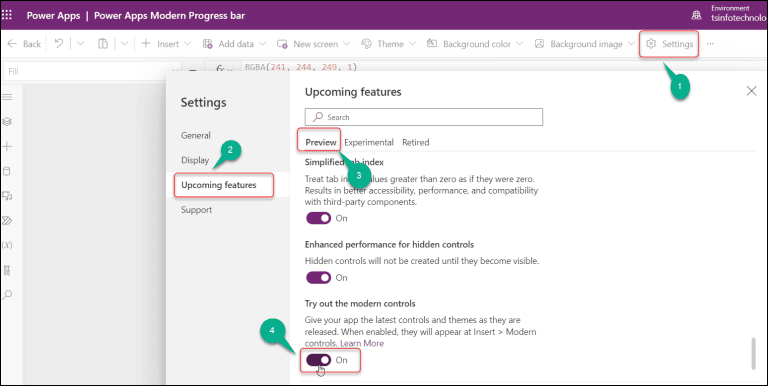Image resolution: width=768 pixels, height=386 pixels.
Task: Select the Display settings section
Action: (195, 160)
